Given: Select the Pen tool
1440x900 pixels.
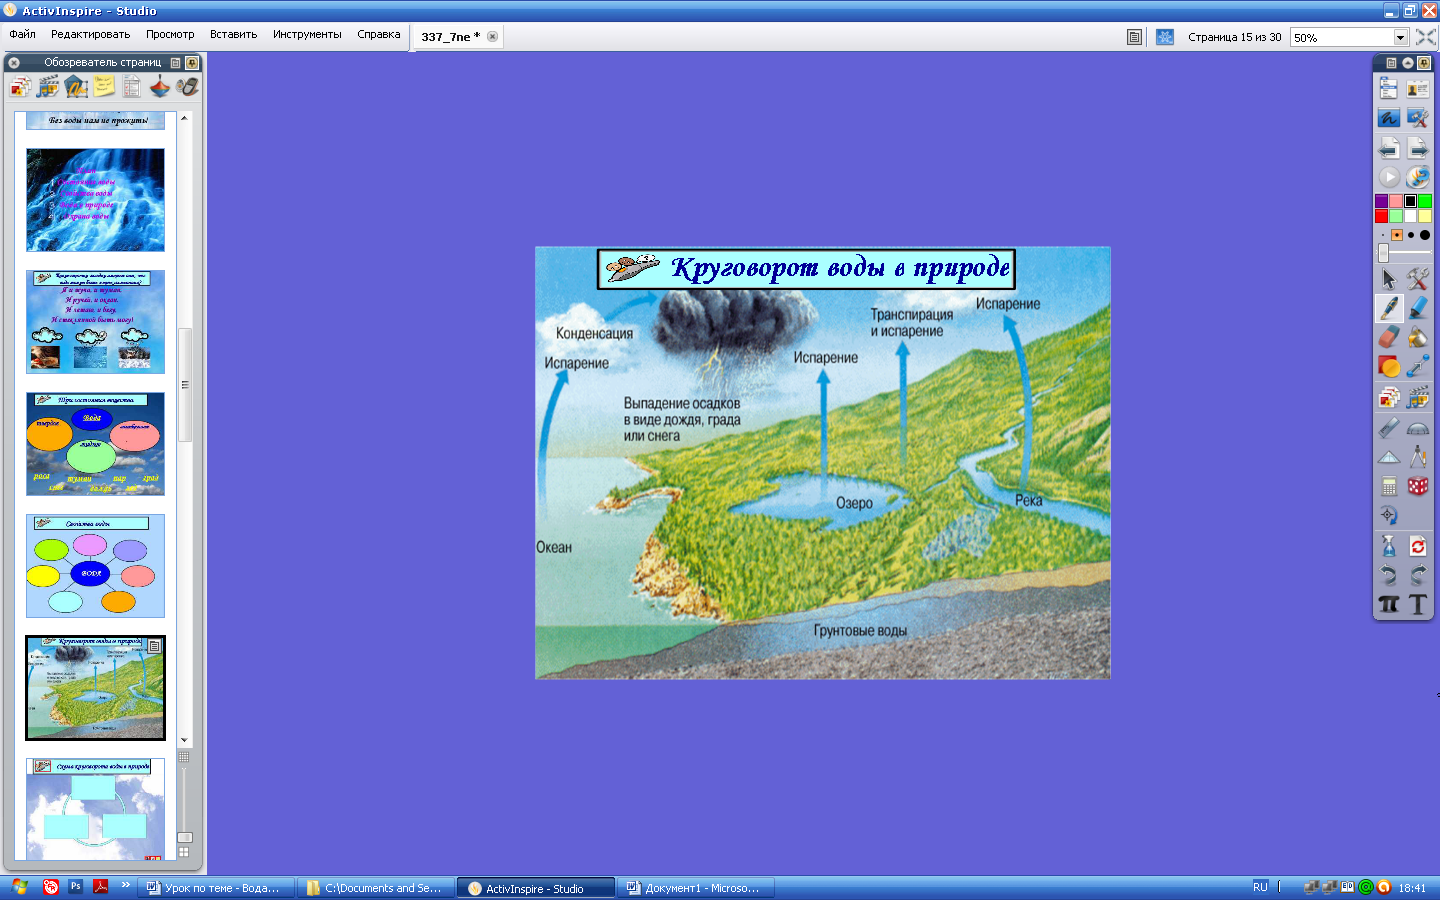Looking at the screenshot, I should click(1389, 308).
